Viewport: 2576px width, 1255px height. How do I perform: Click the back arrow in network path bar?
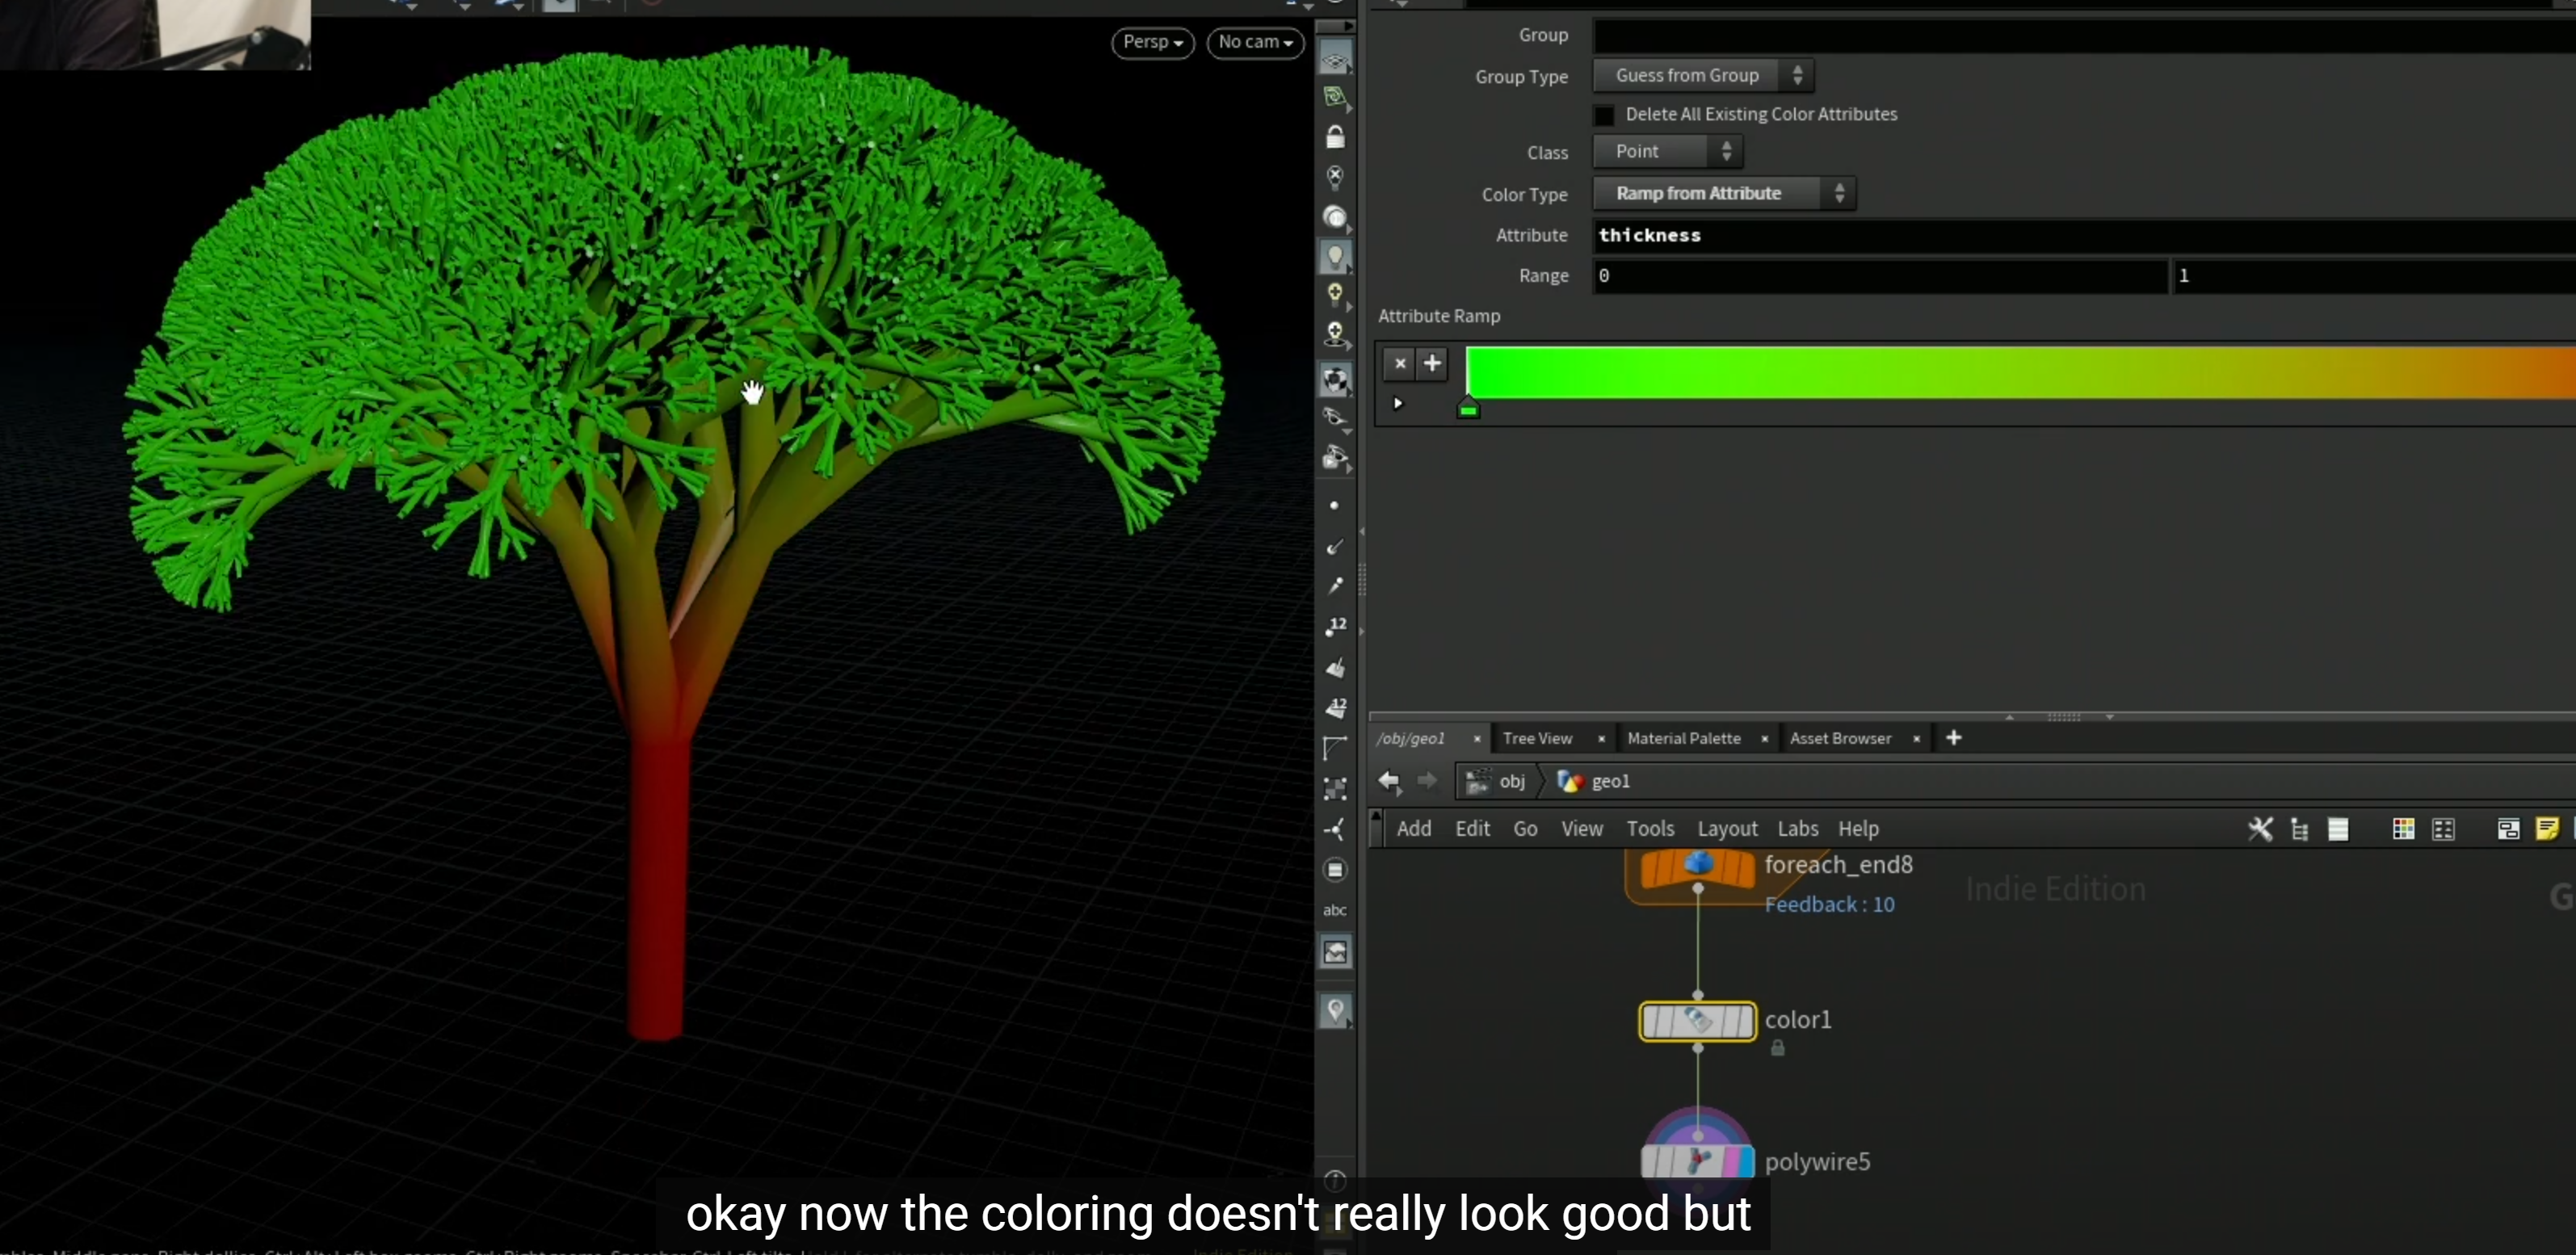pos(1389,781)
